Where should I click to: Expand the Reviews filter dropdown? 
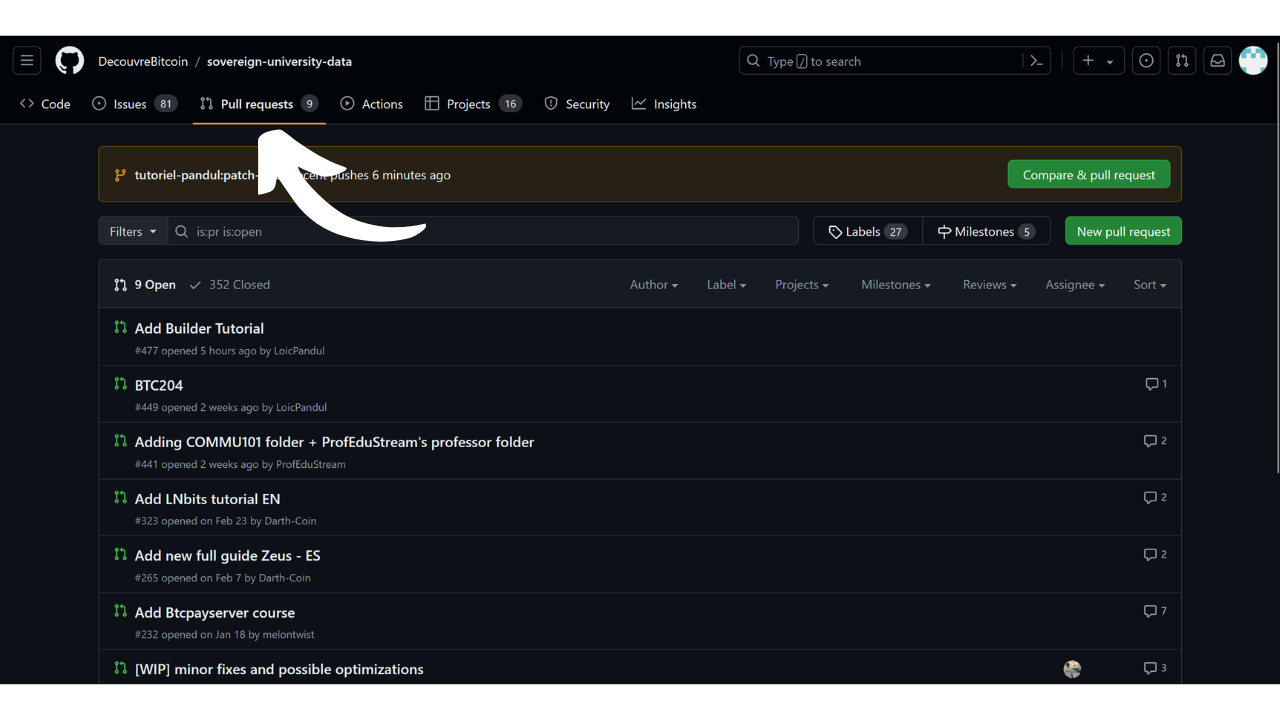pos(990,285)
